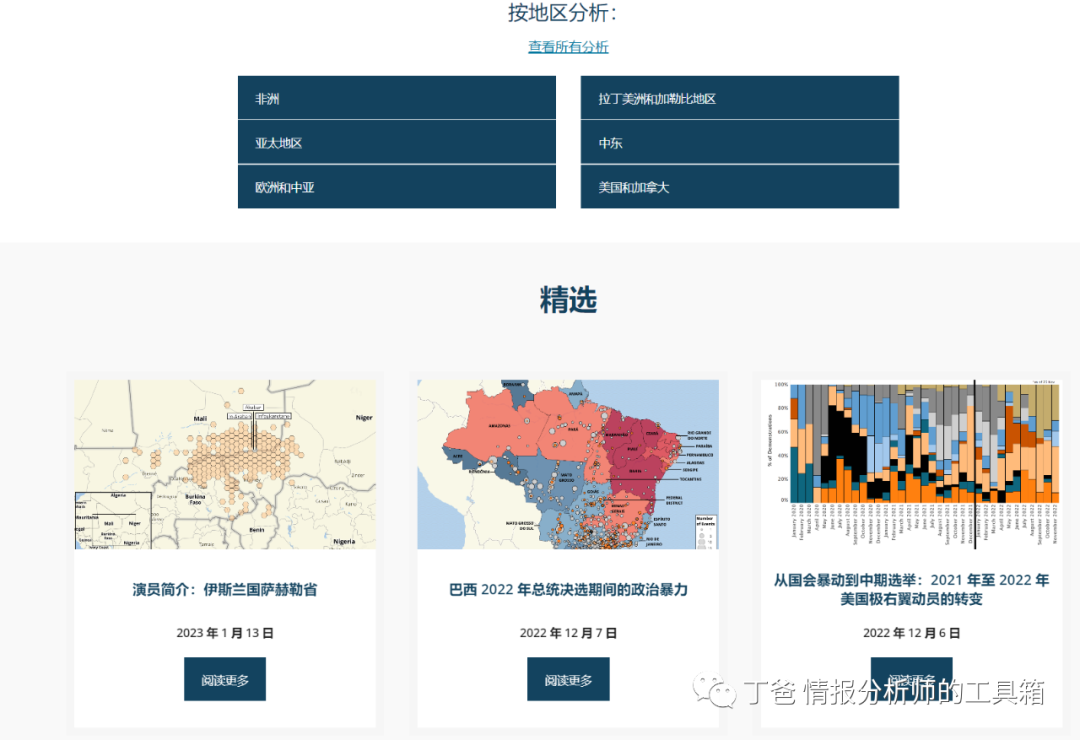Open article 从国会暴动到中期选举

pos(911,590)
